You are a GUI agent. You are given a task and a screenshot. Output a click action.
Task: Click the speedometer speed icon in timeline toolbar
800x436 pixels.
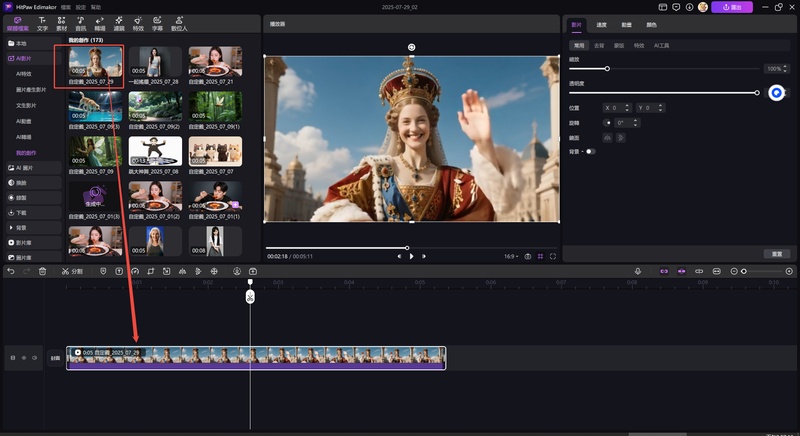(135, 271)
